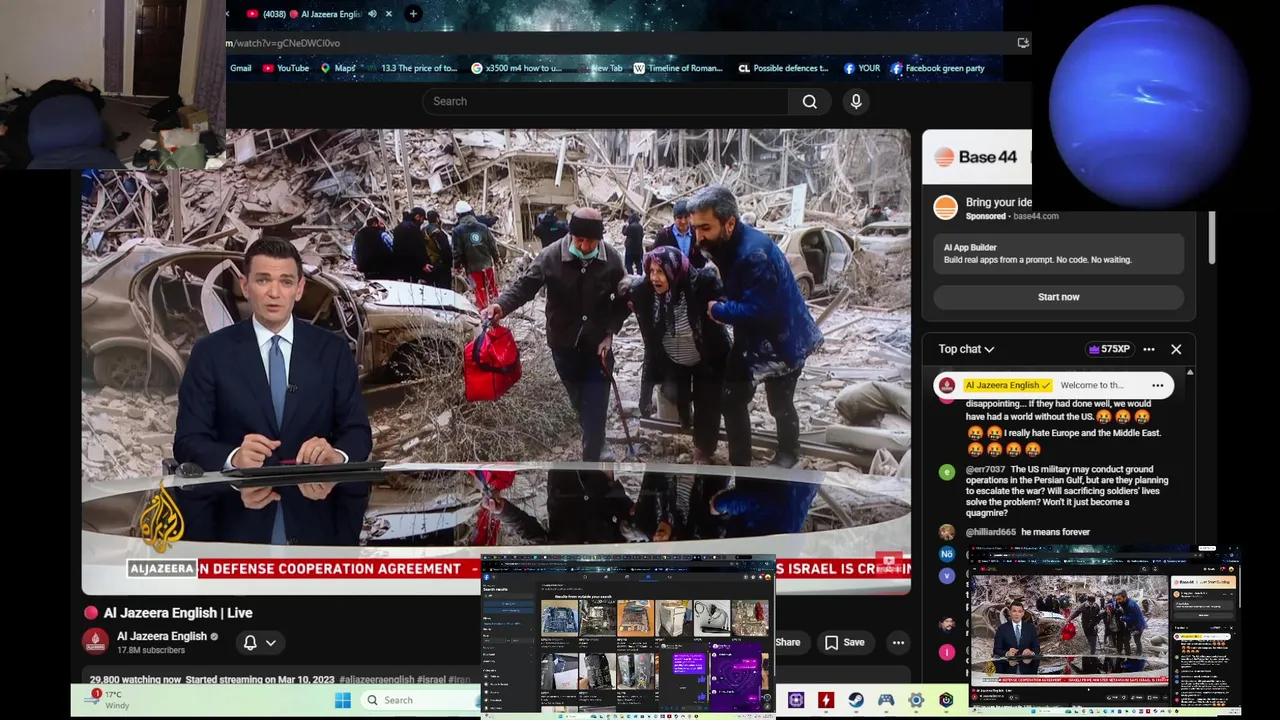Click the browser address bar URL

pyautogui.click(x=283, y=43)
